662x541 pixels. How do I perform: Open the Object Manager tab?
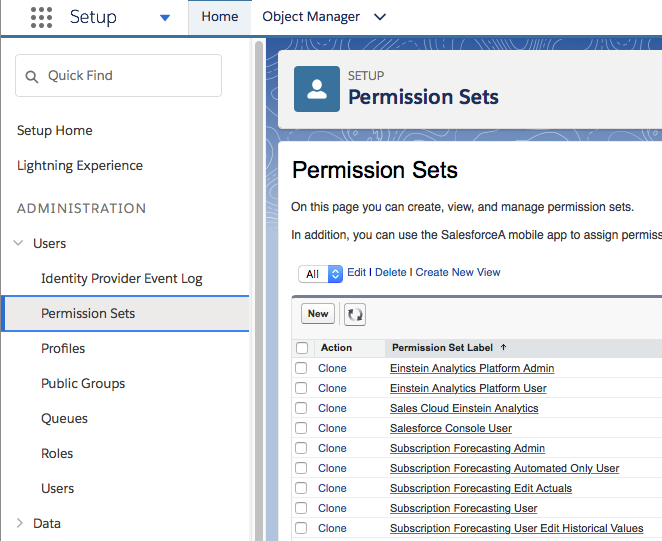pyautogui.click(x=309, y=17)
